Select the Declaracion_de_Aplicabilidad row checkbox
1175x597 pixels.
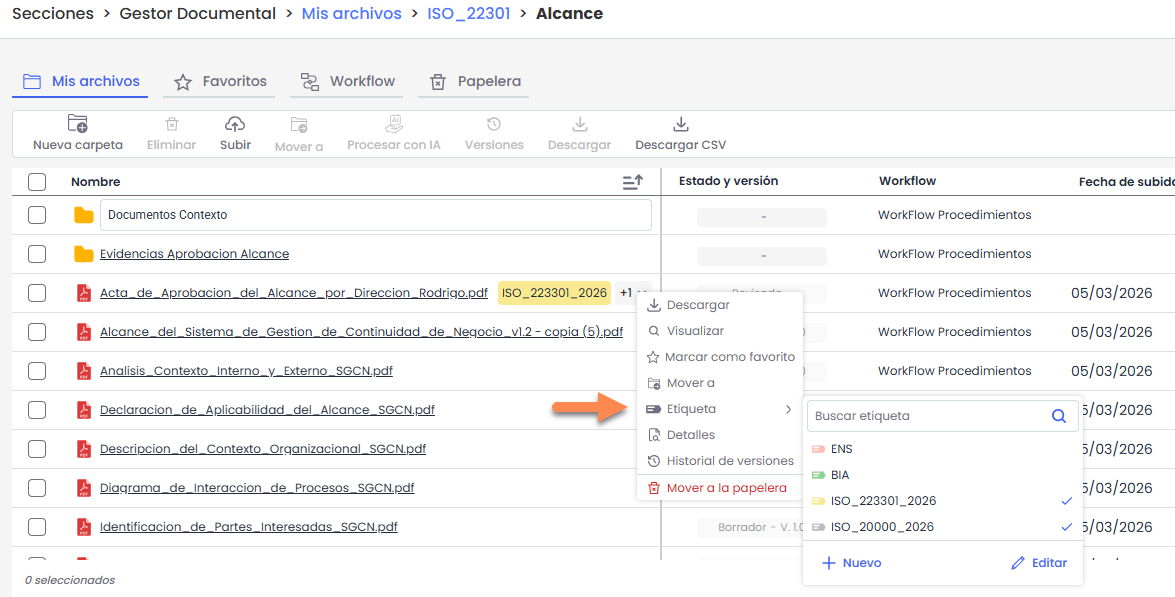[37, 410]
